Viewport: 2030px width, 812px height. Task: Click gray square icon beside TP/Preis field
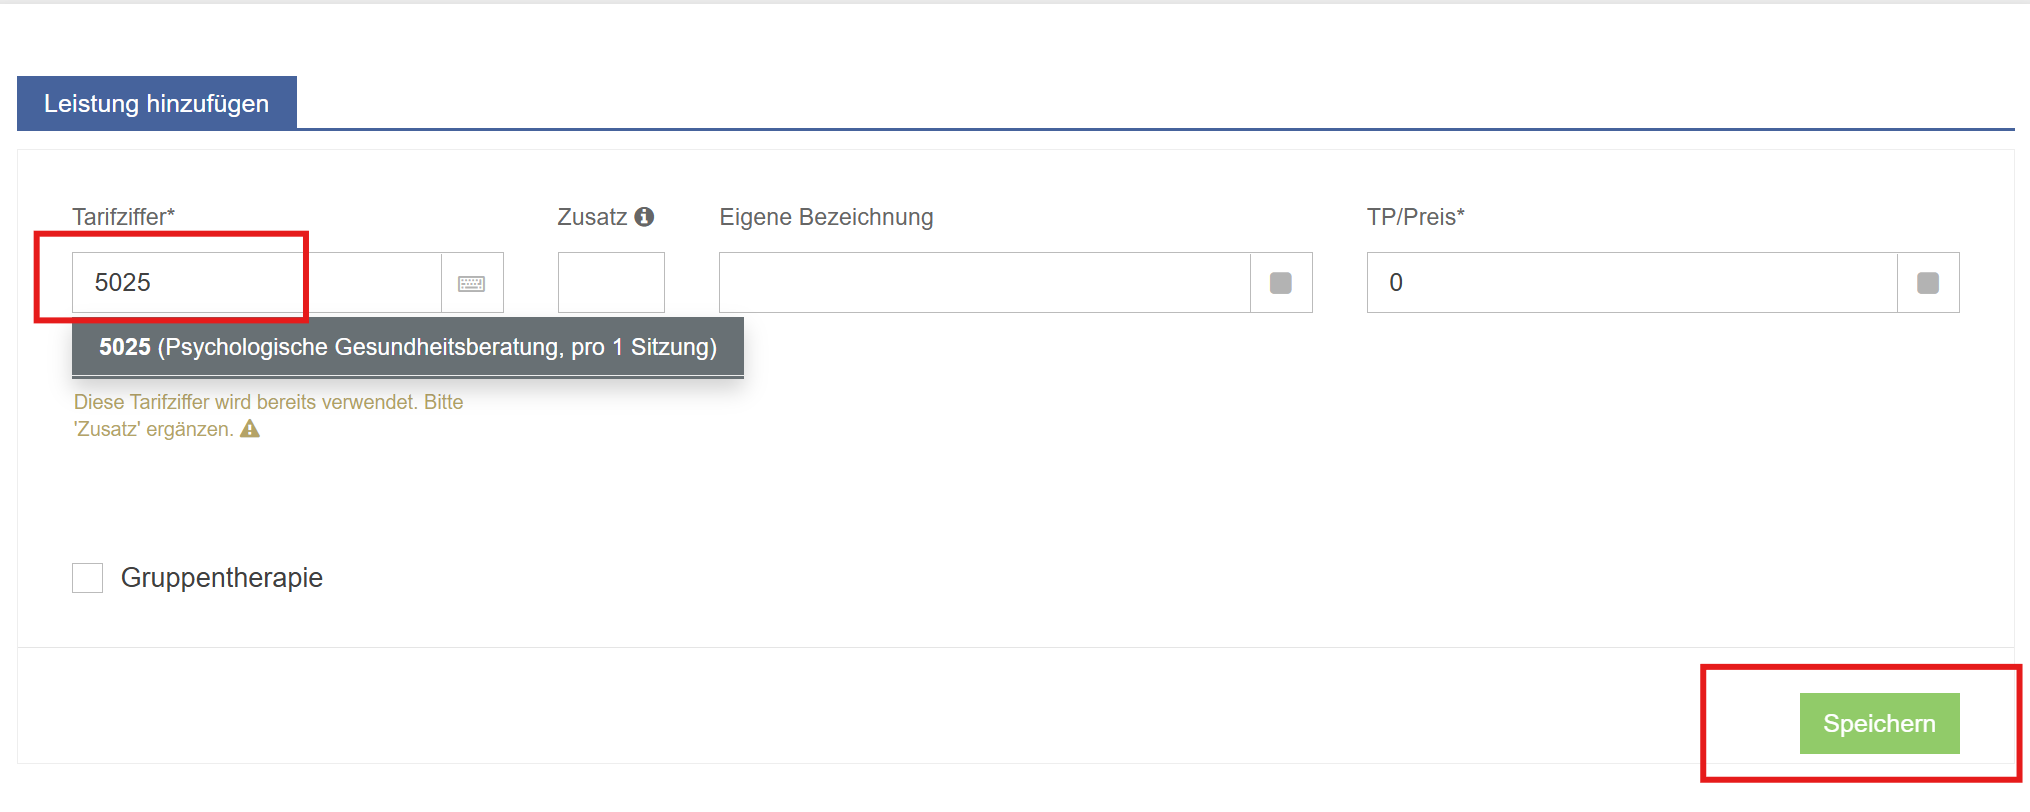pyautogui.click(x=1928, y=283)
